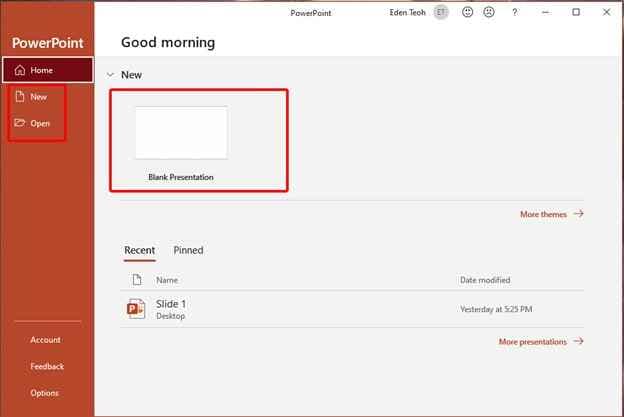
Task: Go to Account settings
Action: (45, 340)
